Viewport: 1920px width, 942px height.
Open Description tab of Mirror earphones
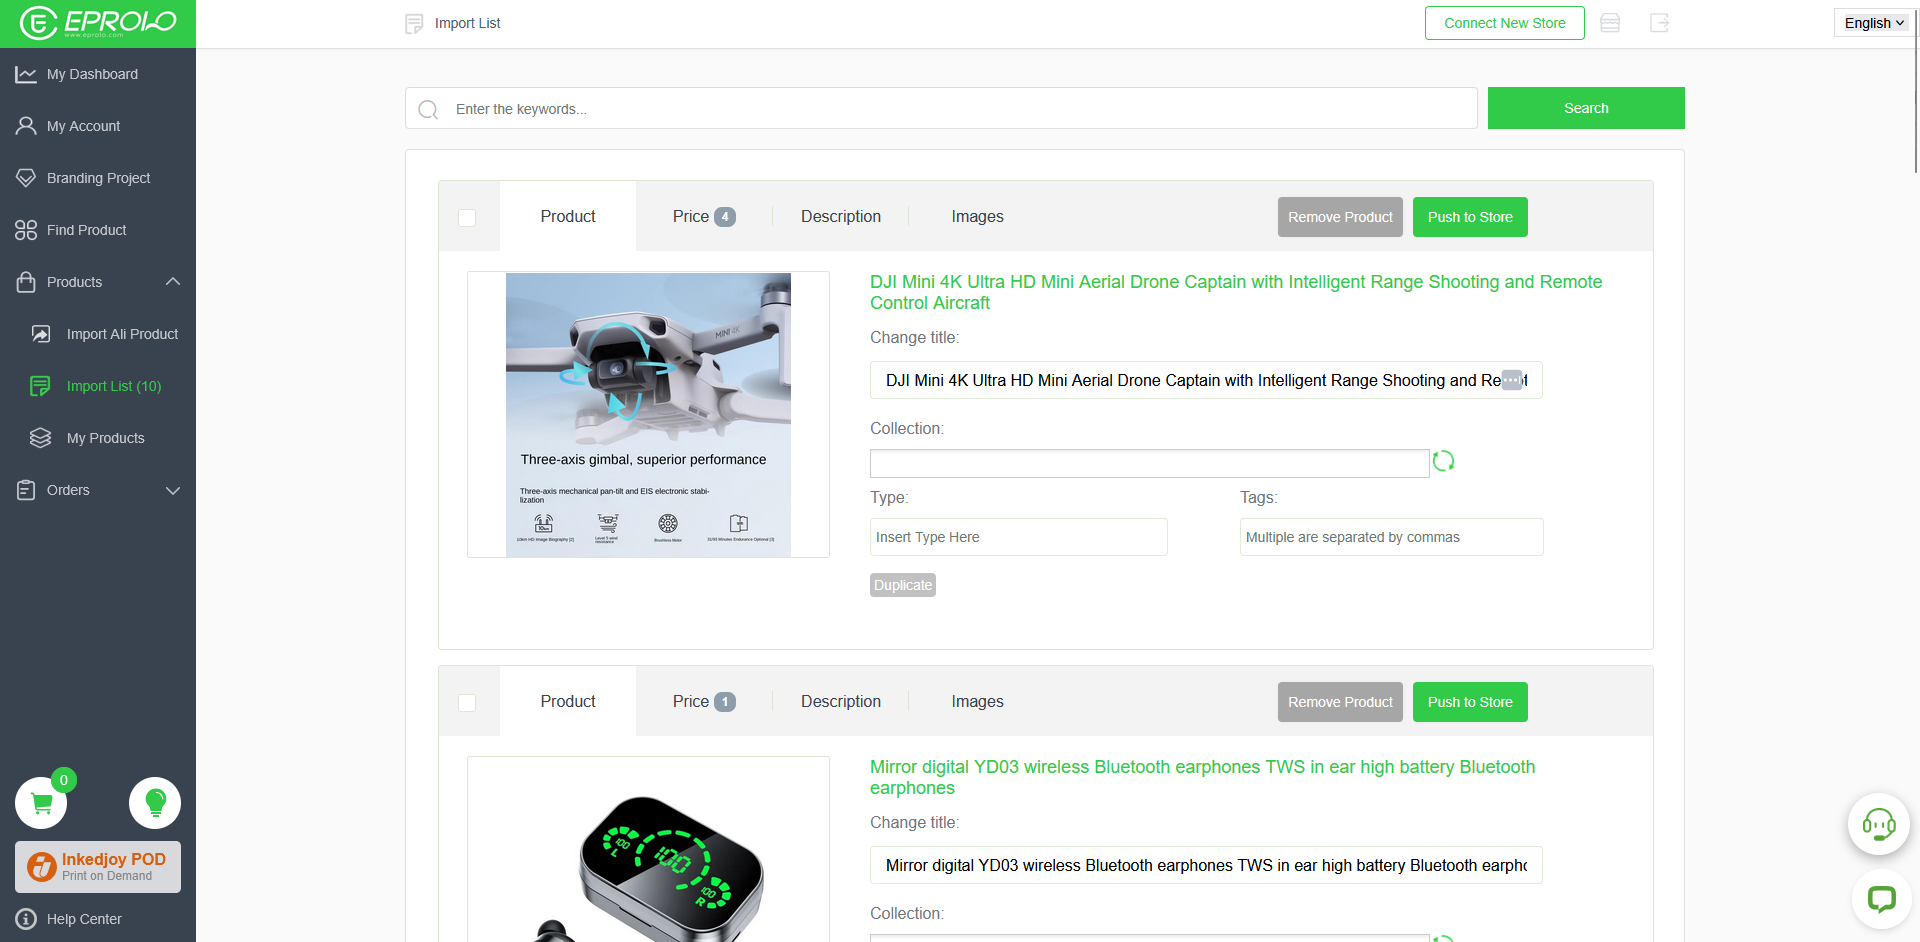point(841,701)
